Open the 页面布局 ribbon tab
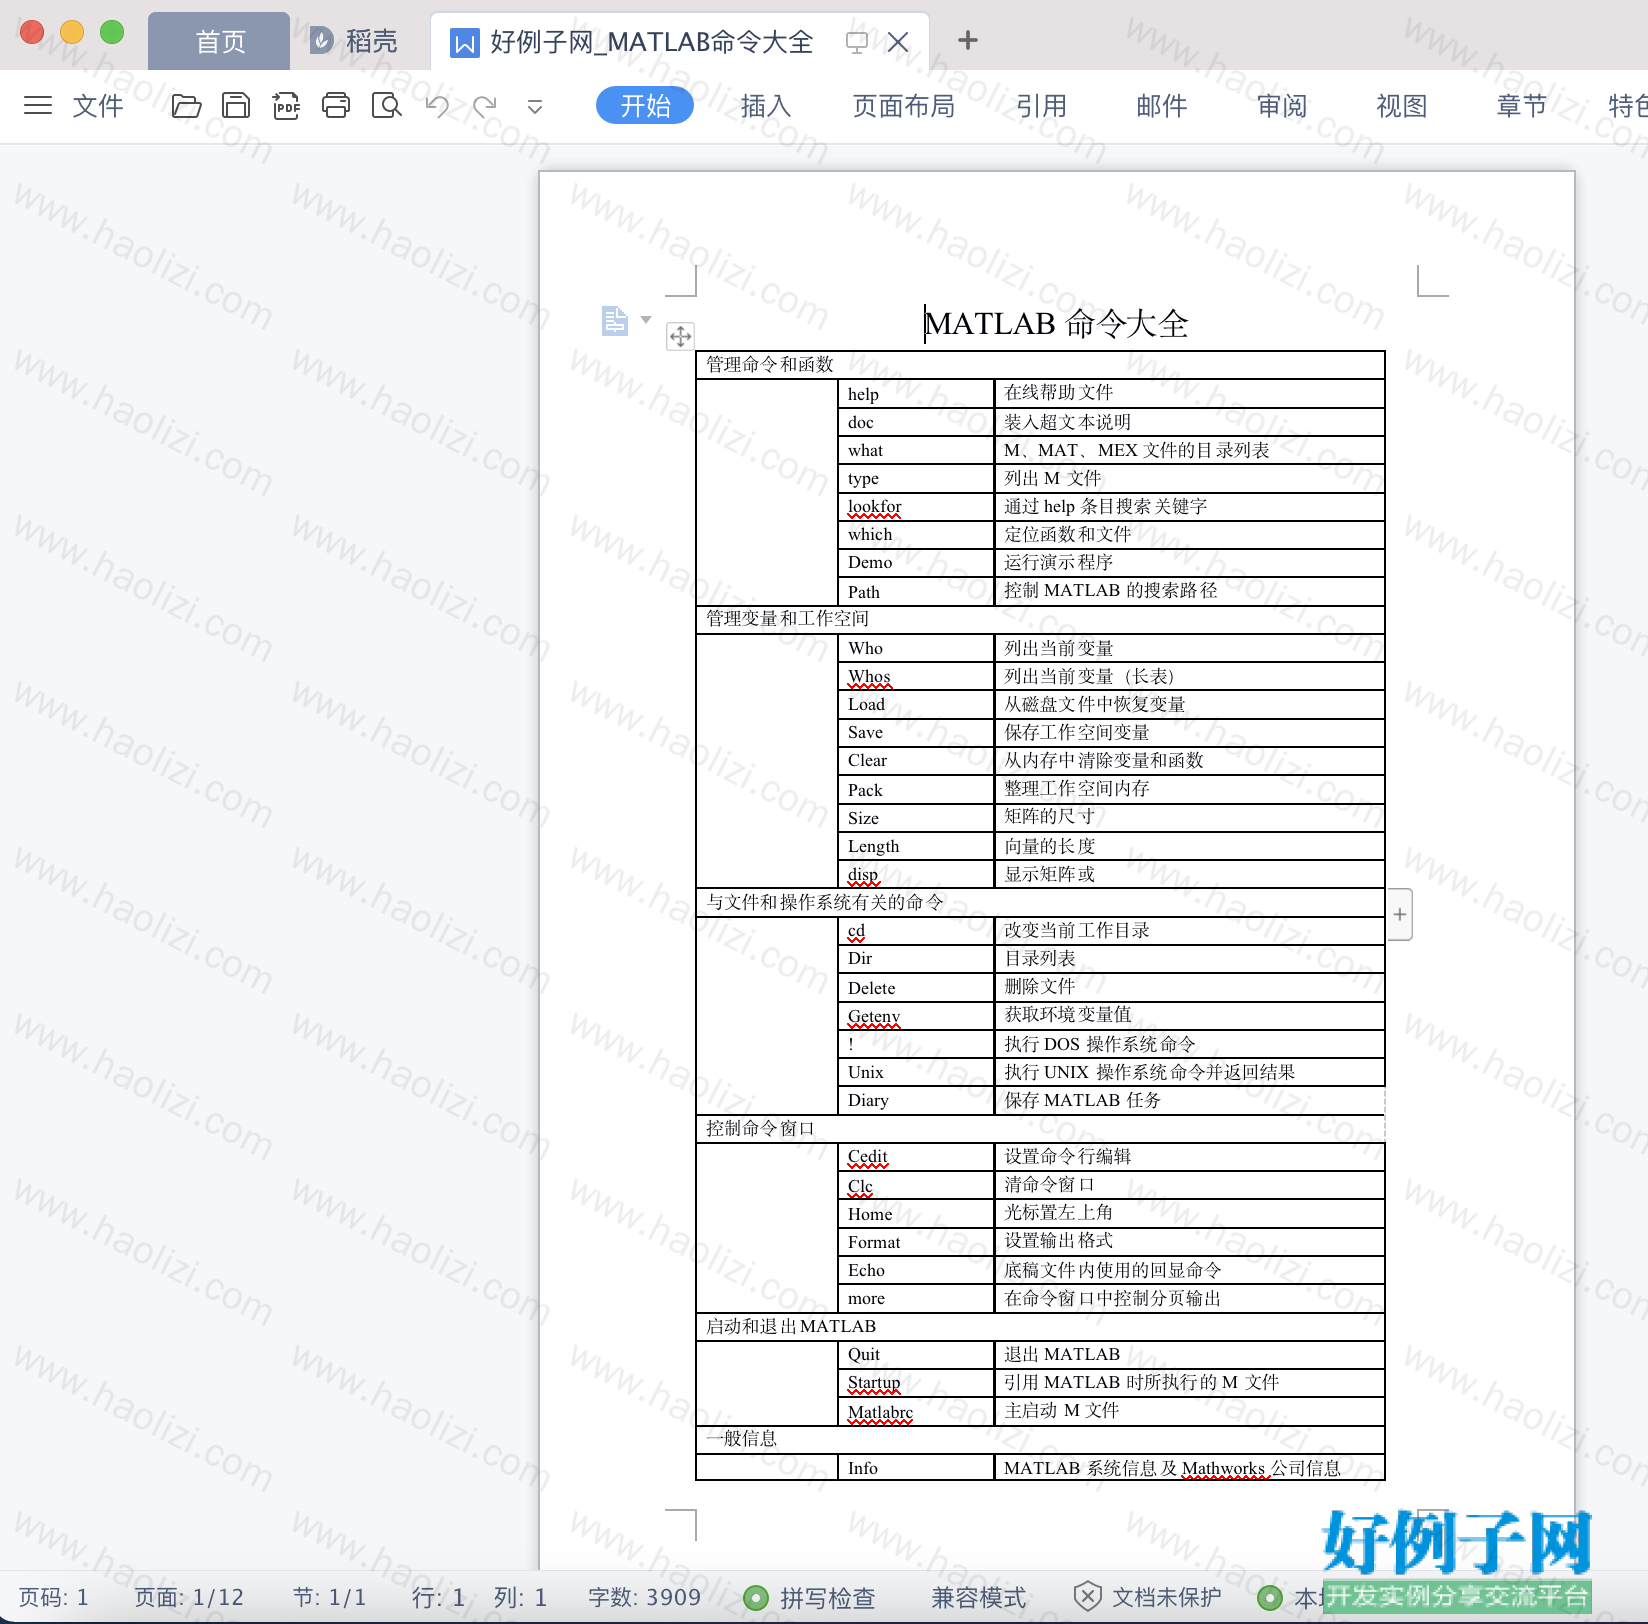Image resolution: width=1648 pixels, height=1624 pixels. (904, 105)
